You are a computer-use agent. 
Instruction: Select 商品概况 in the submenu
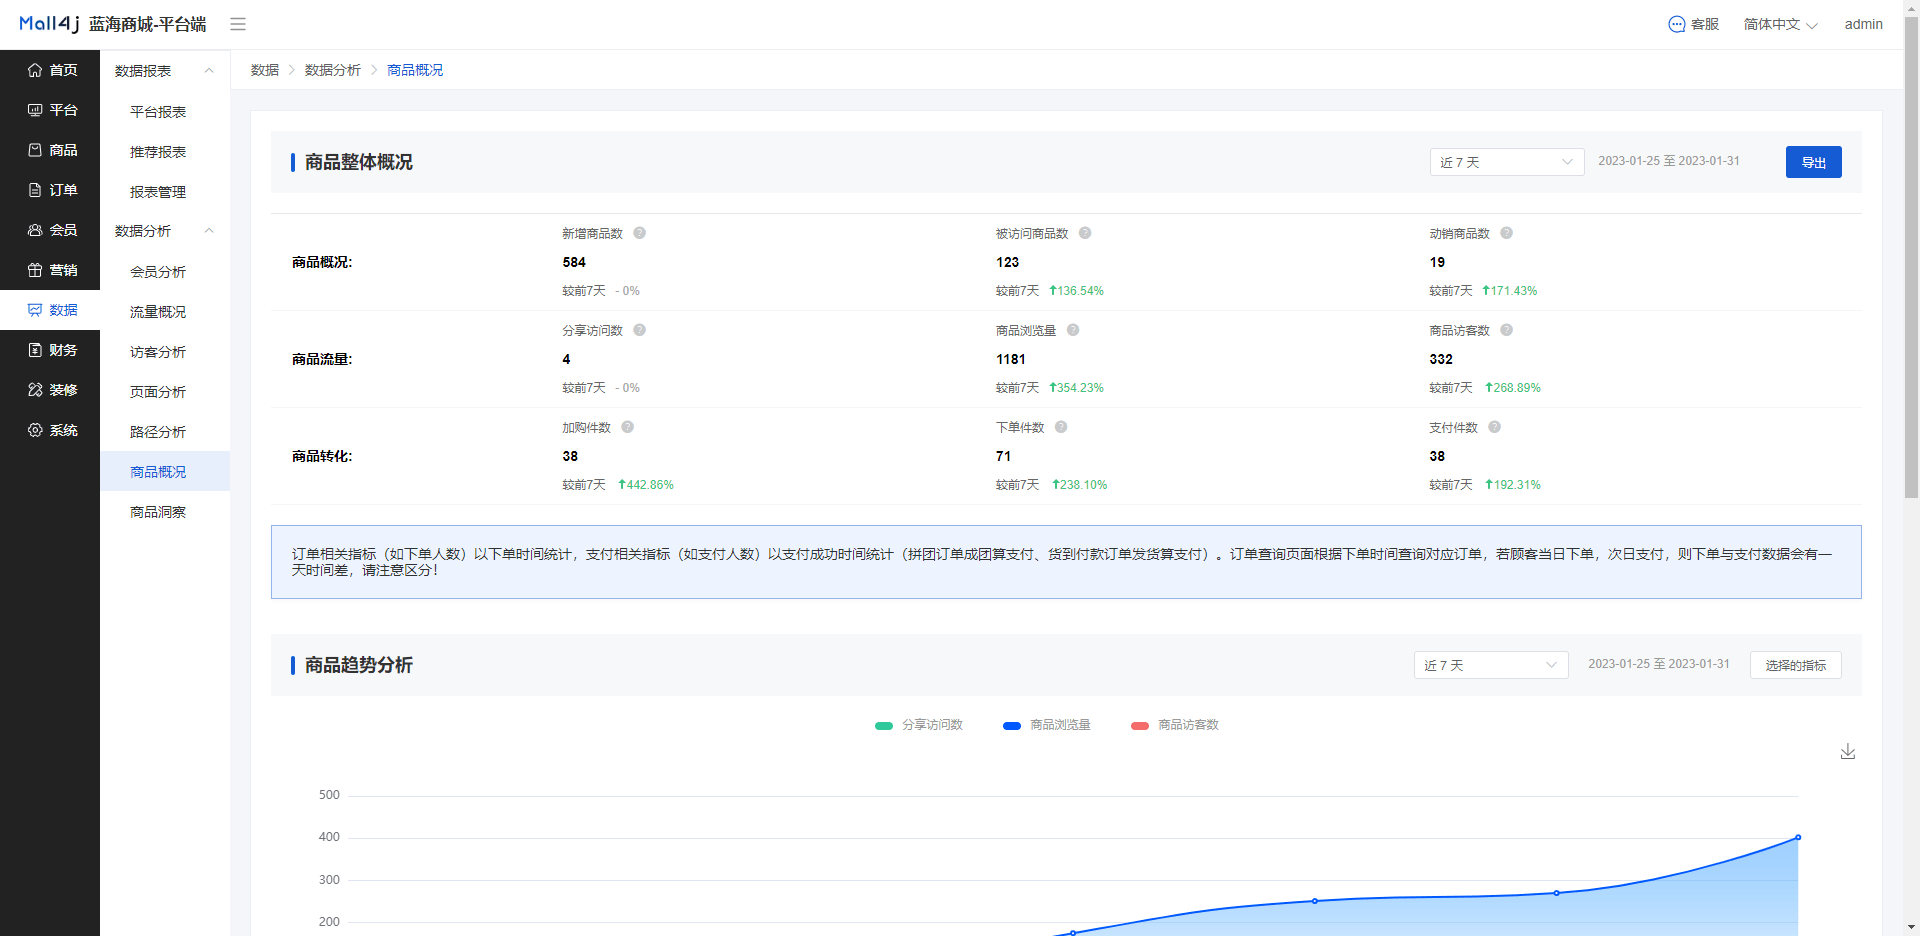pos(165,472)
